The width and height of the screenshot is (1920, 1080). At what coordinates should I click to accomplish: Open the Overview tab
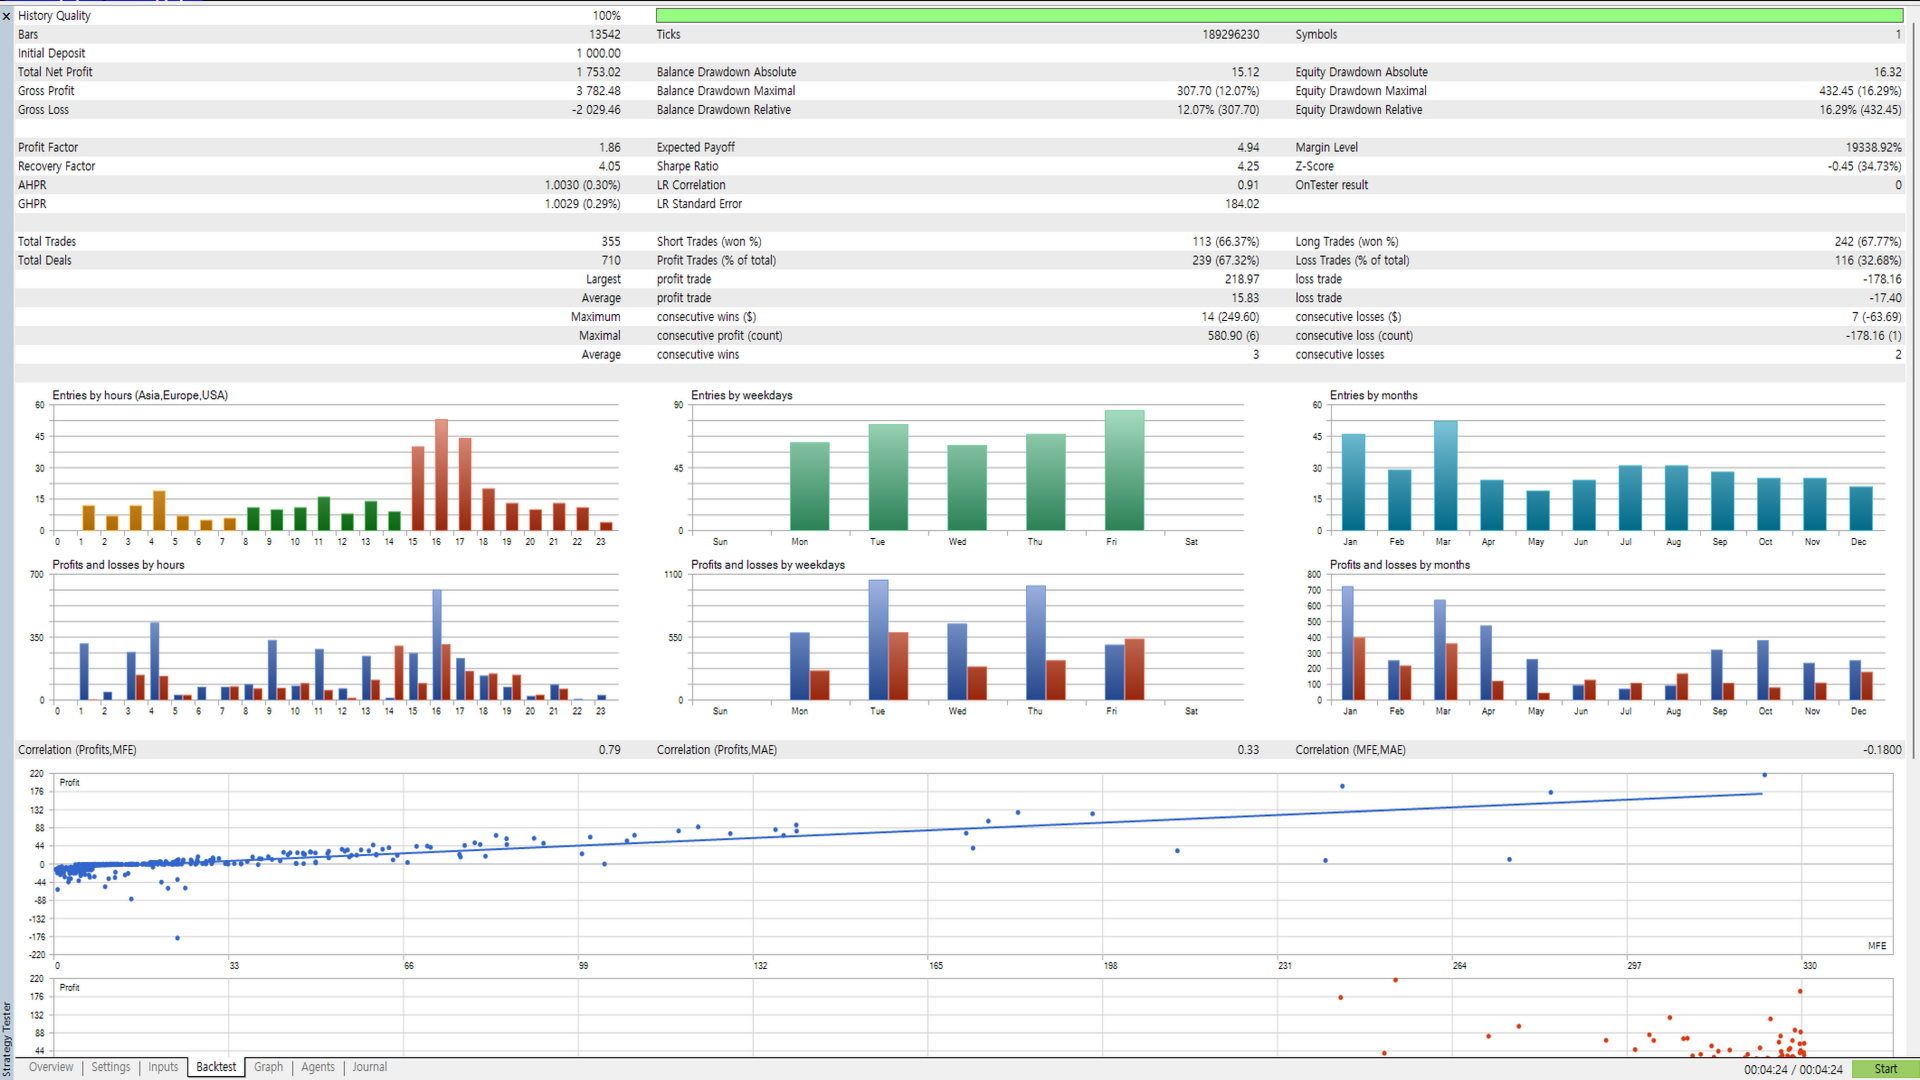coord(51,1067)
